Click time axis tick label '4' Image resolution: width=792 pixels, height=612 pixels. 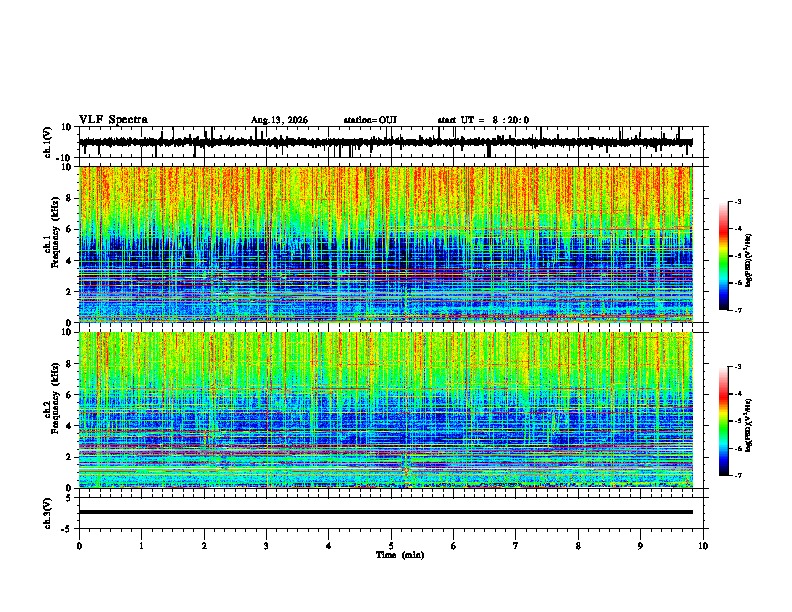(329, 546)
